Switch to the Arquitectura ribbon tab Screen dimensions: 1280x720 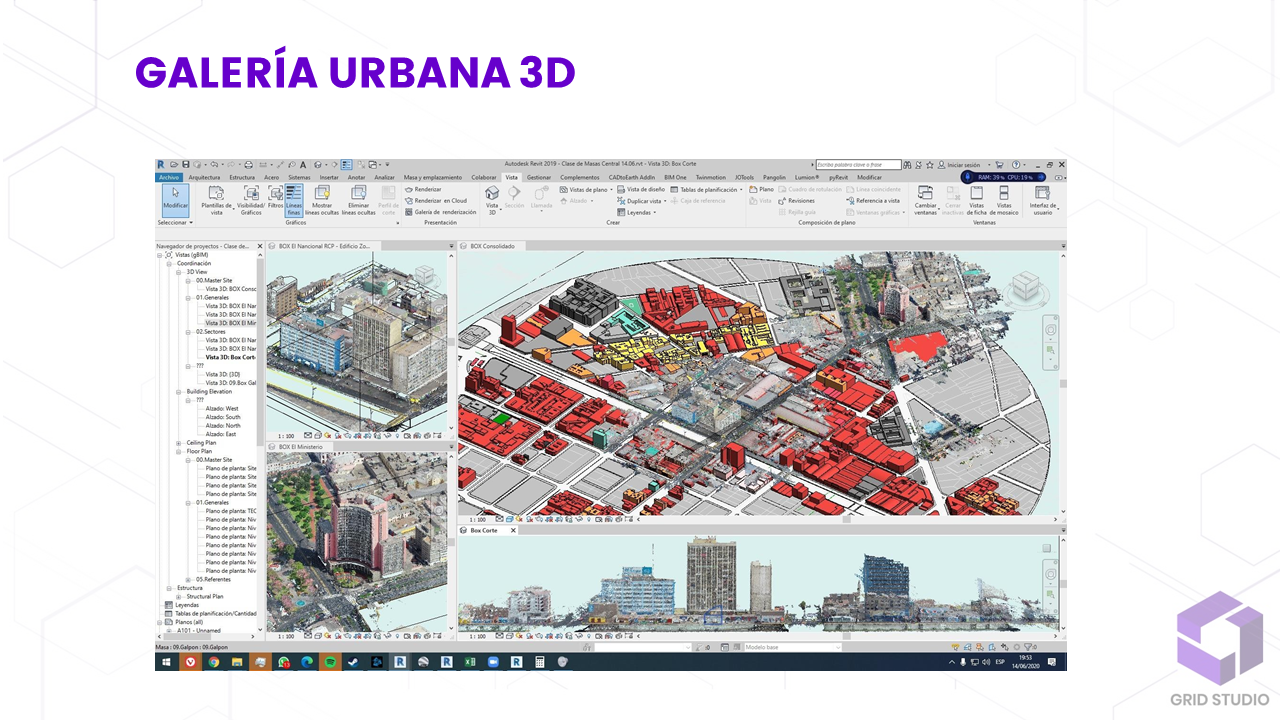pyautogui.click(x=205, y=177)
